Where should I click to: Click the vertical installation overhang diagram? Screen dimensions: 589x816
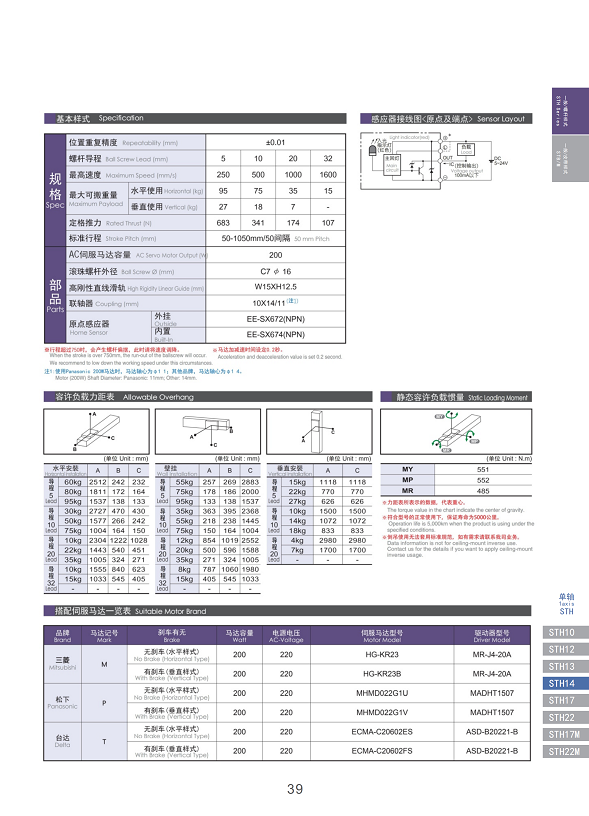tap(319, 431)
